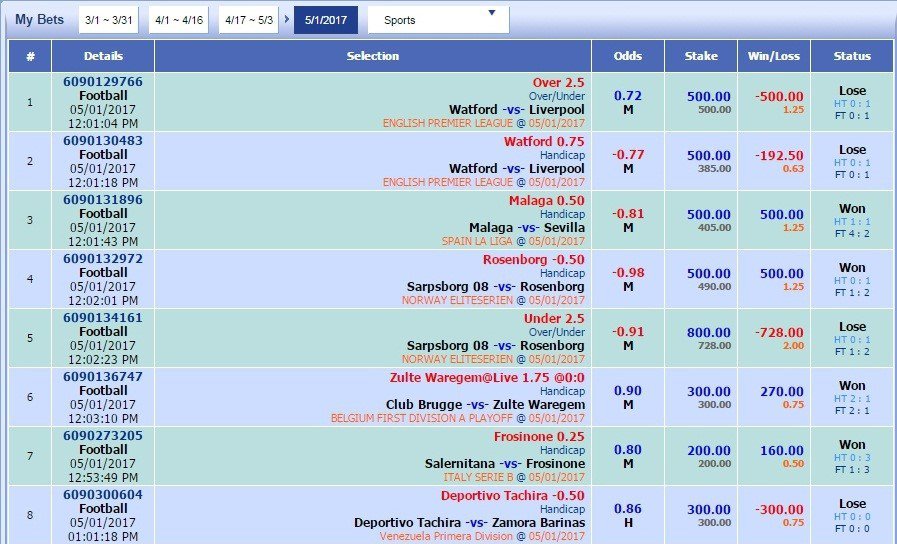Viewport: 897px width, 544px height.
Task: Click the Stake column header
Action: tap(701, 56)
